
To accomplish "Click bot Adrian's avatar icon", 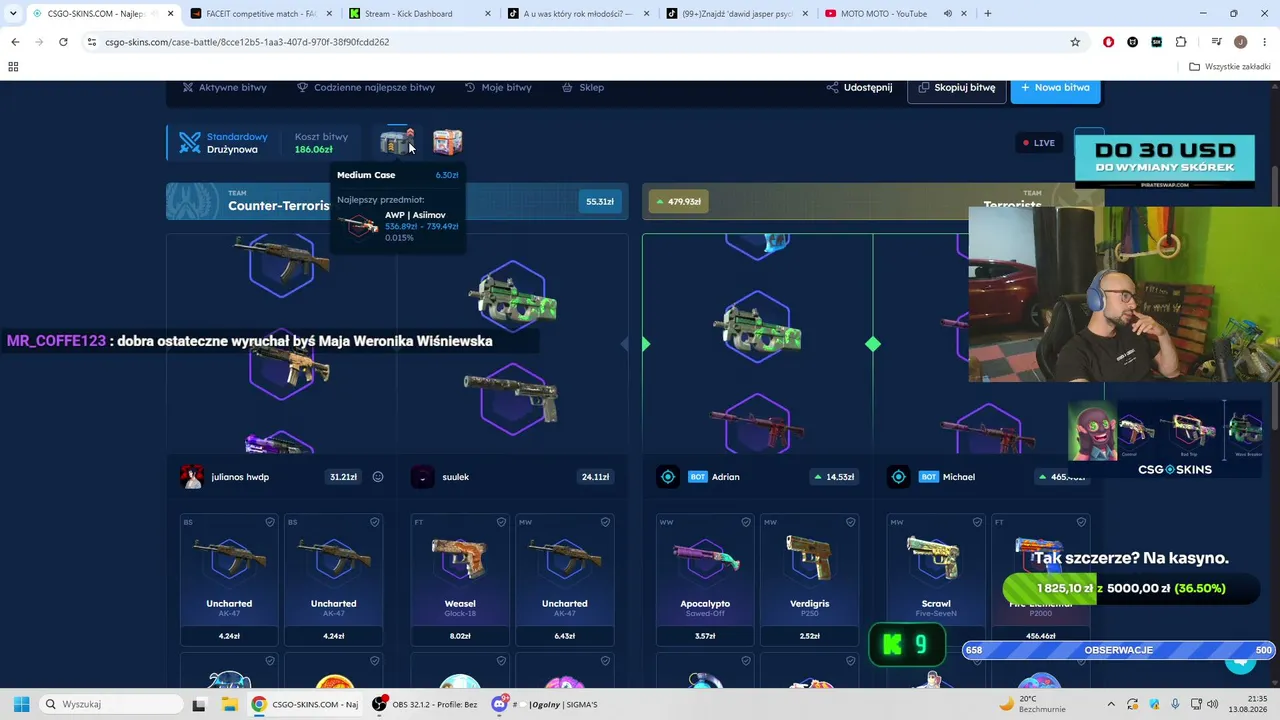I will (668, 477).
